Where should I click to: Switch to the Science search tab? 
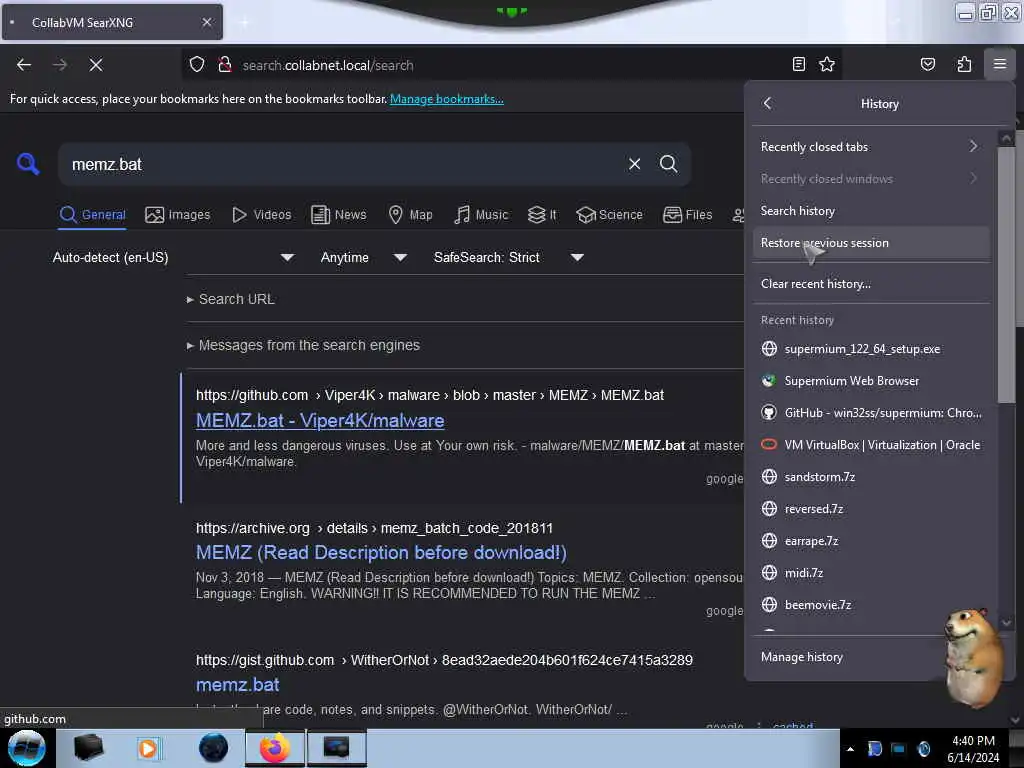click(609, 214)
